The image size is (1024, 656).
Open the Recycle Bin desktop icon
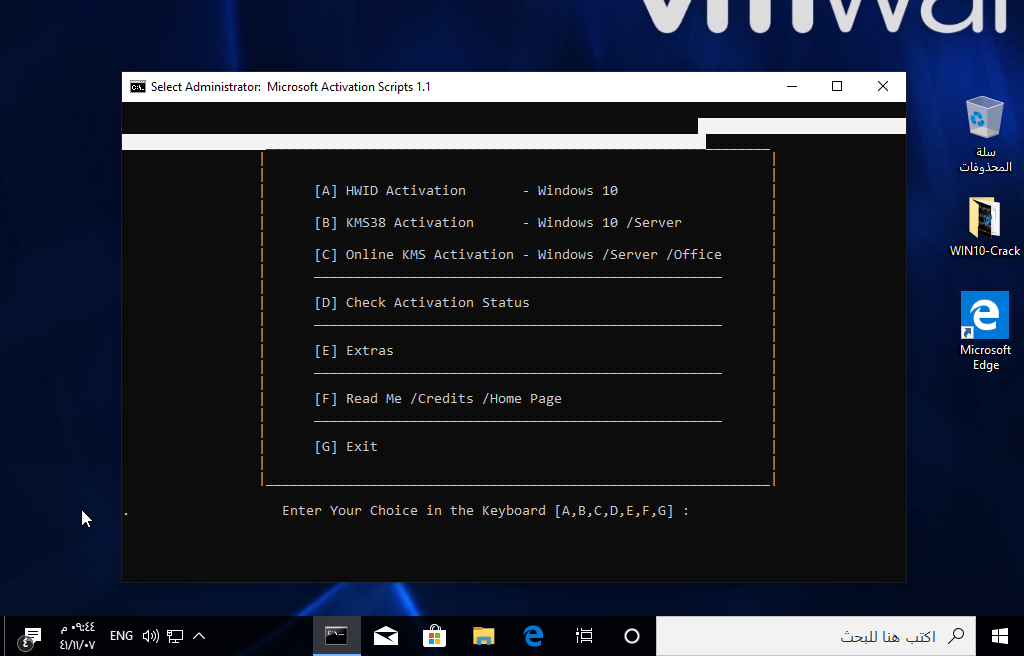(985, 135)
